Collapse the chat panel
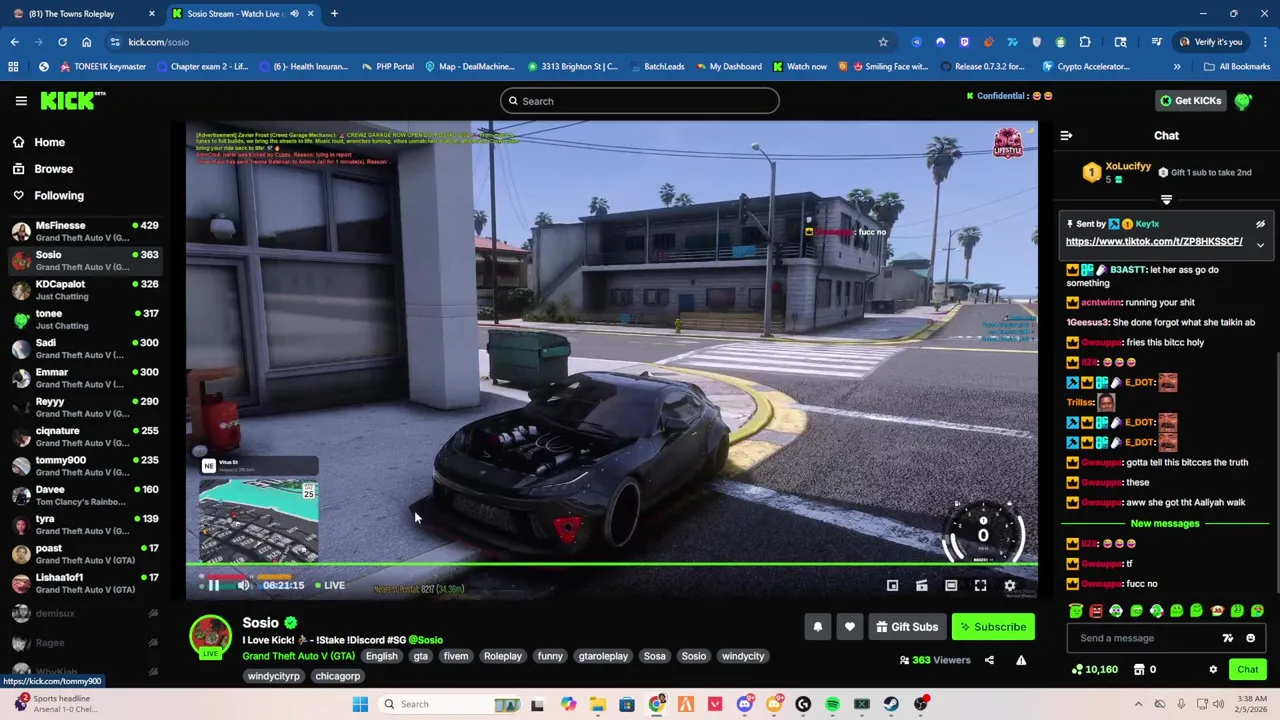The height and width of the screenshot is (720, 1280). [x=1066, y=135]
